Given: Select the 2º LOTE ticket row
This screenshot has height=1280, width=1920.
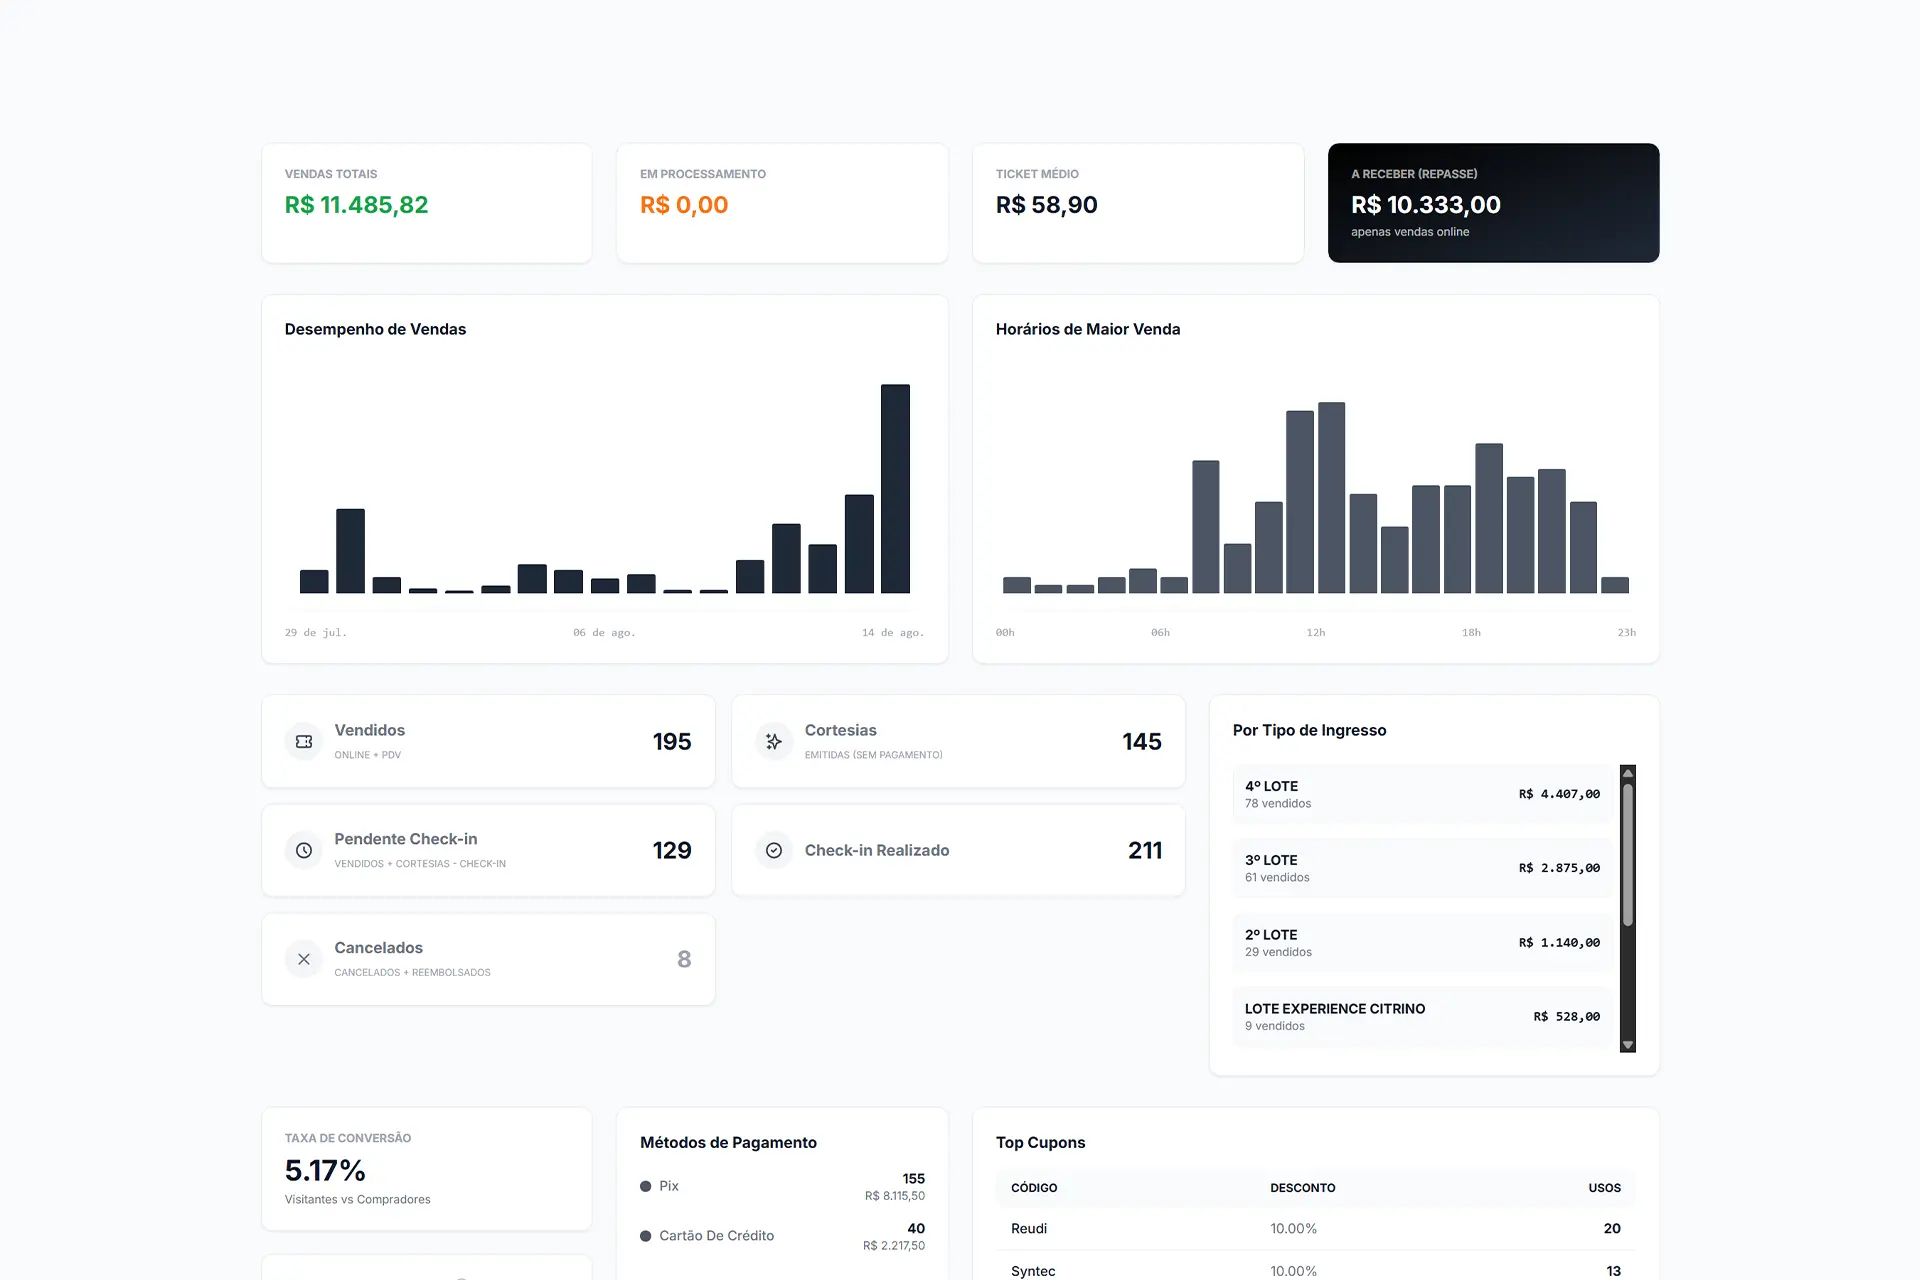Looking at the screenshot, I should tap(1422, 943).
